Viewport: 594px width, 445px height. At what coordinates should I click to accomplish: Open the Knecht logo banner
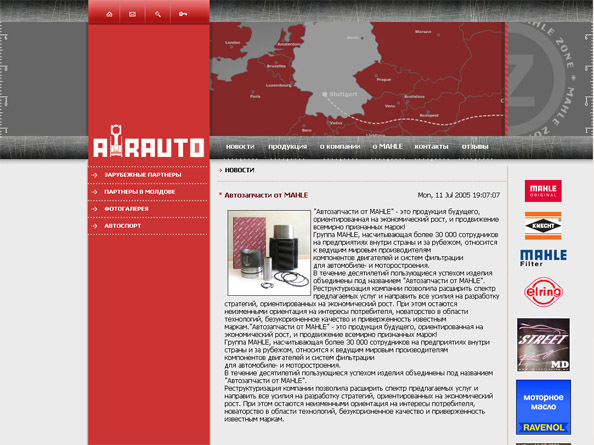coord(543,226)
